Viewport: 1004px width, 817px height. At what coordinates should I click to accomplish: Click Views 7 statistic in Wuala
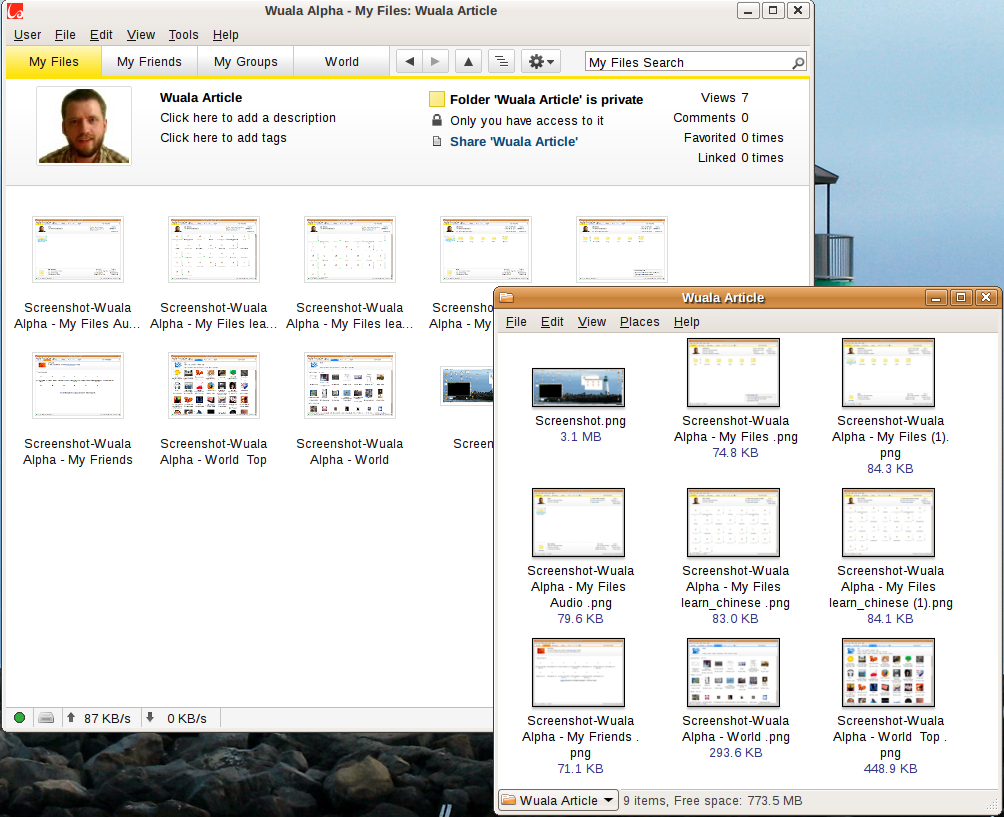(724, 97)
